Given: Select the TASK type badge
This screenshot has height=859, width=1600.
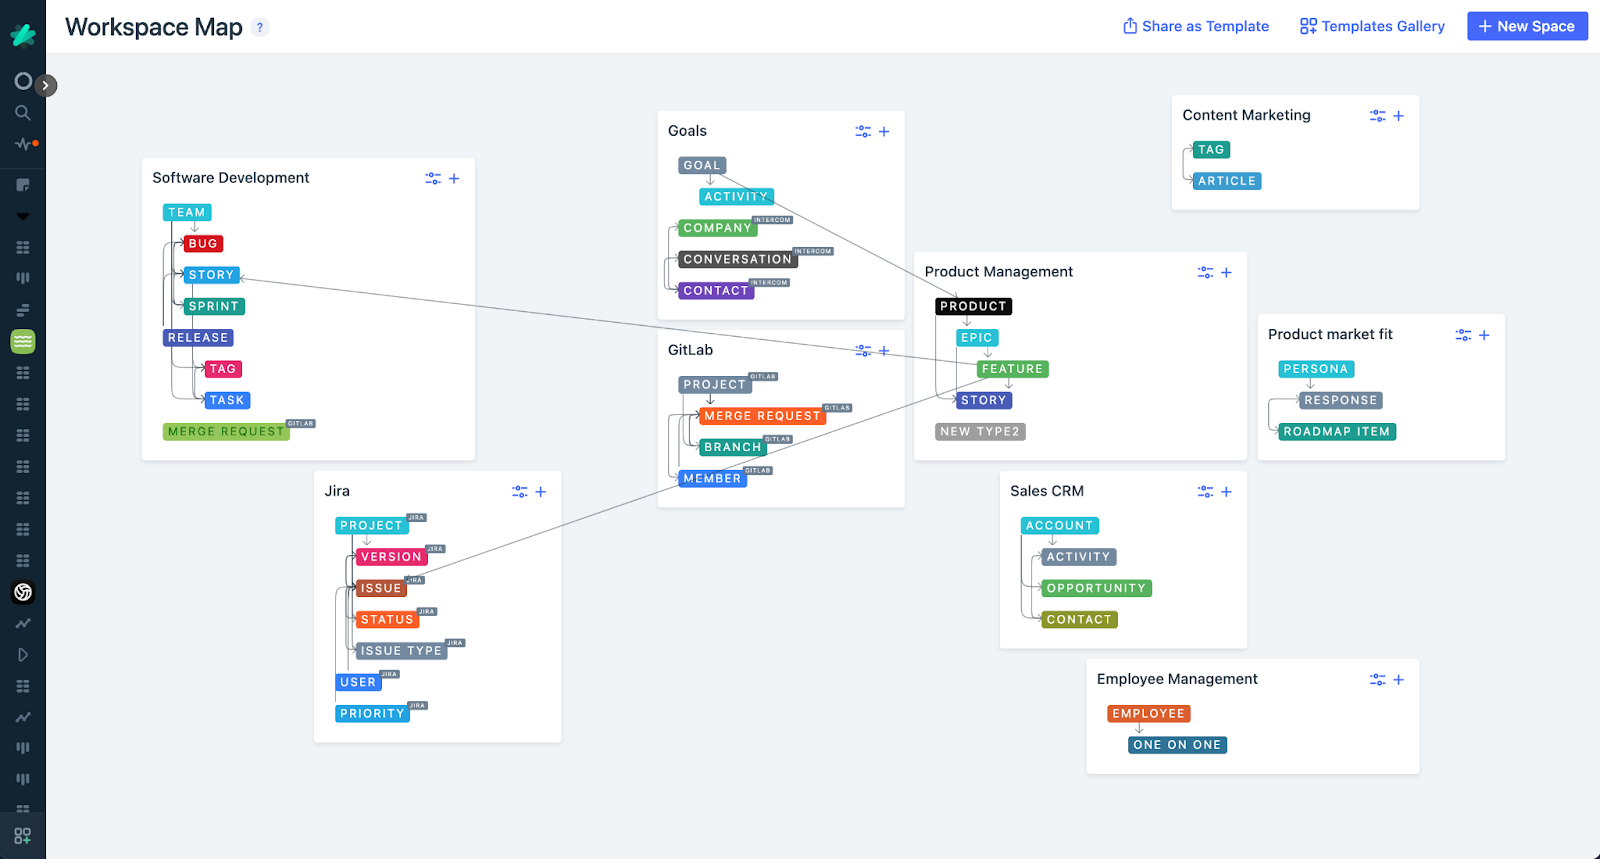Looking at the screenshot, I should [227, 400].
